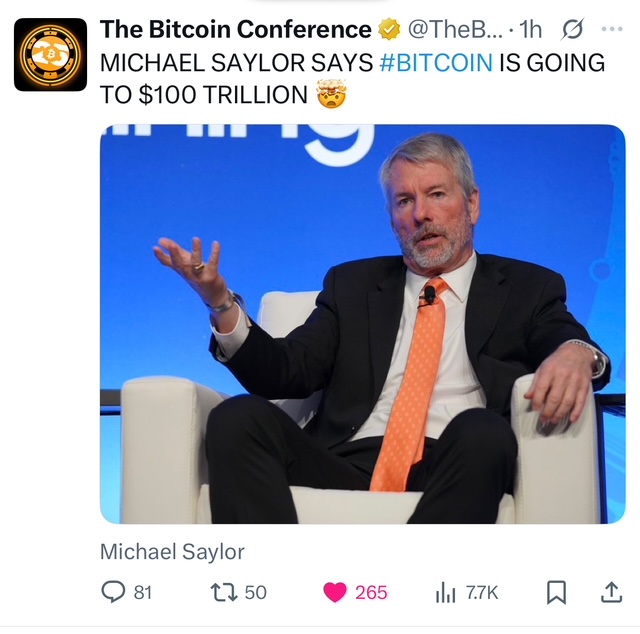Image resolution: width=640 pixels, height=634 pixels.
Task: Open The Bitcoin Conference profile avatar
Action: [50, 54]
